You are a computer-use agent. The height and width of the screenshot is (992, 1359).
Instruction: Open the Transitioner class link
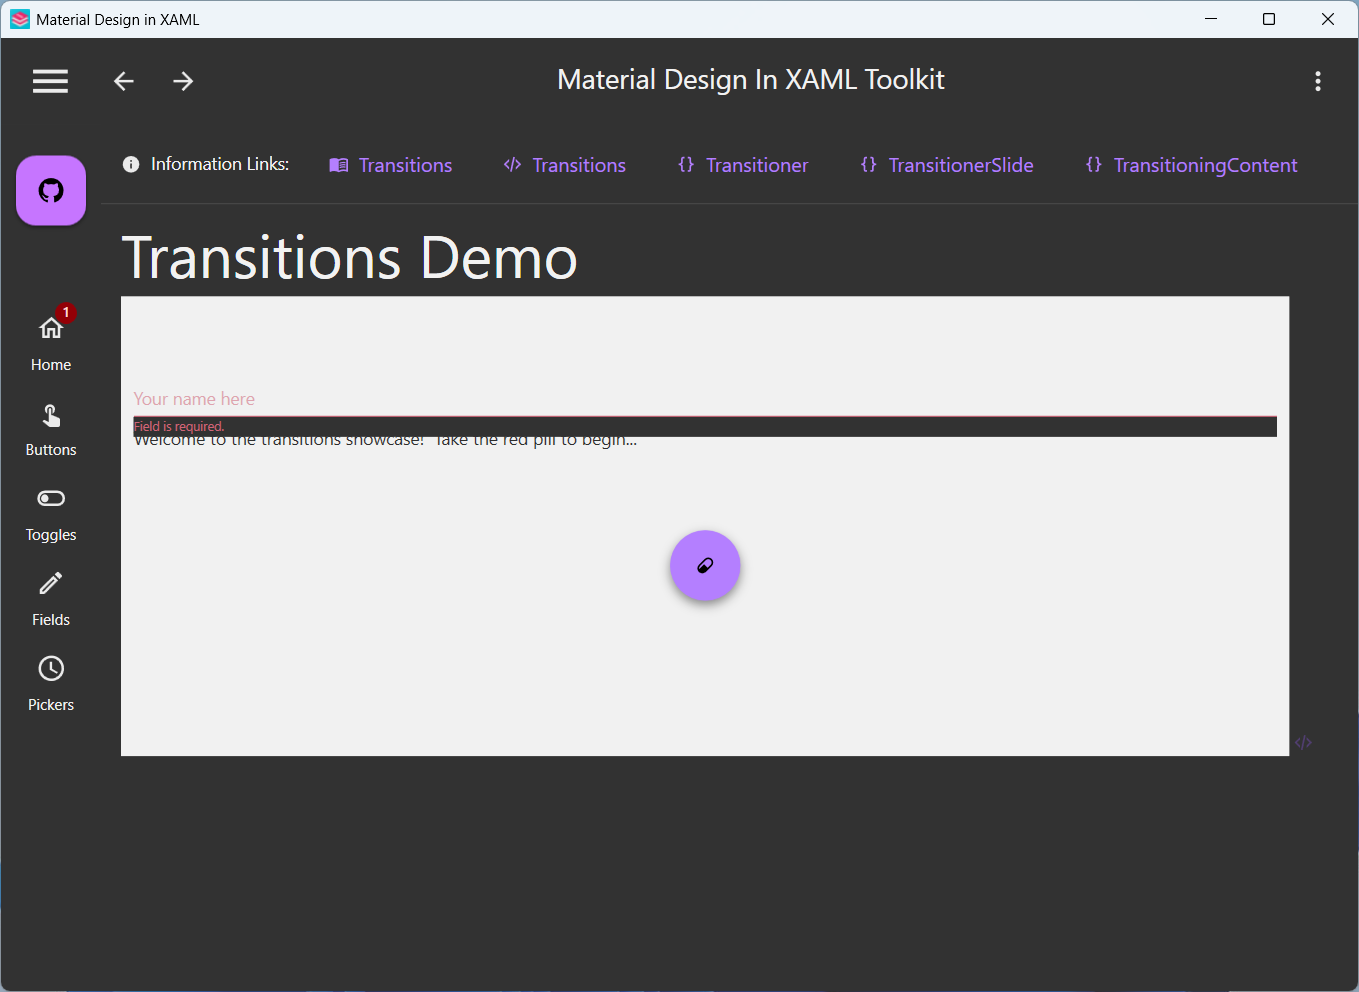tap(743, 165)
